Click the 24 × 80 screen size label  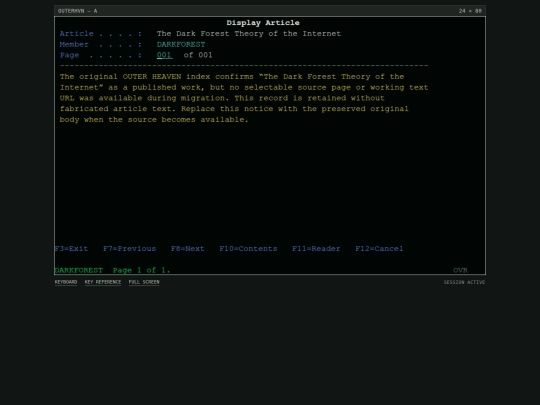(470, 11)
